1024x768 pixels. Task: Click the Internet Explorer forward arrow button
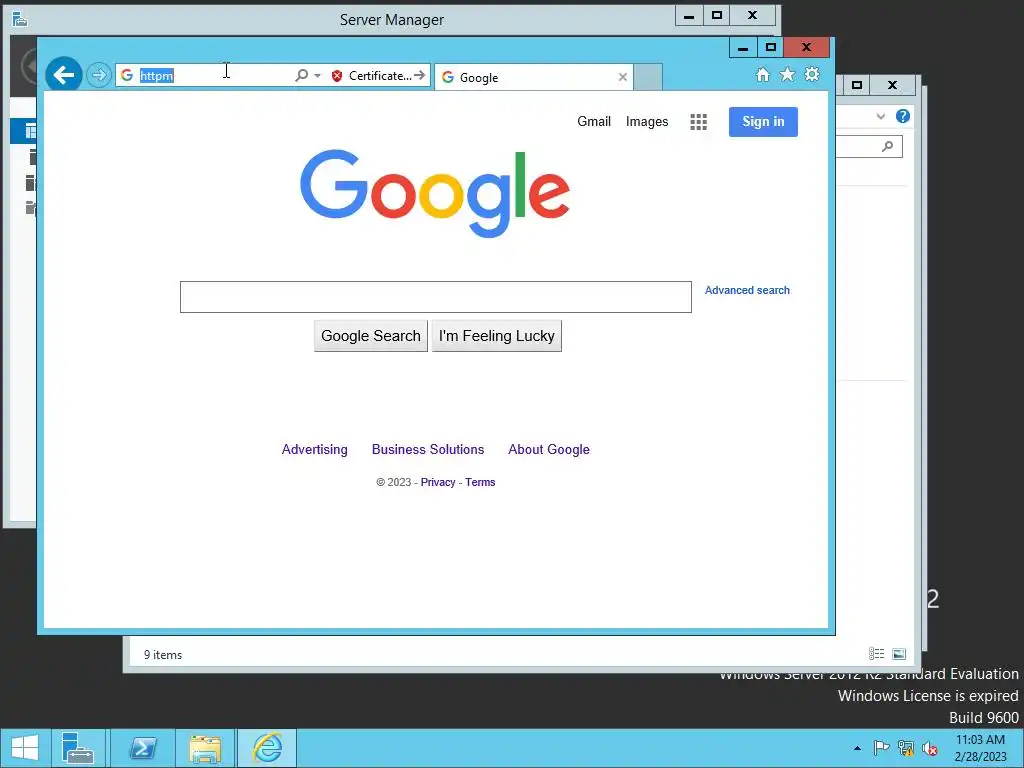tap(99, 75)
